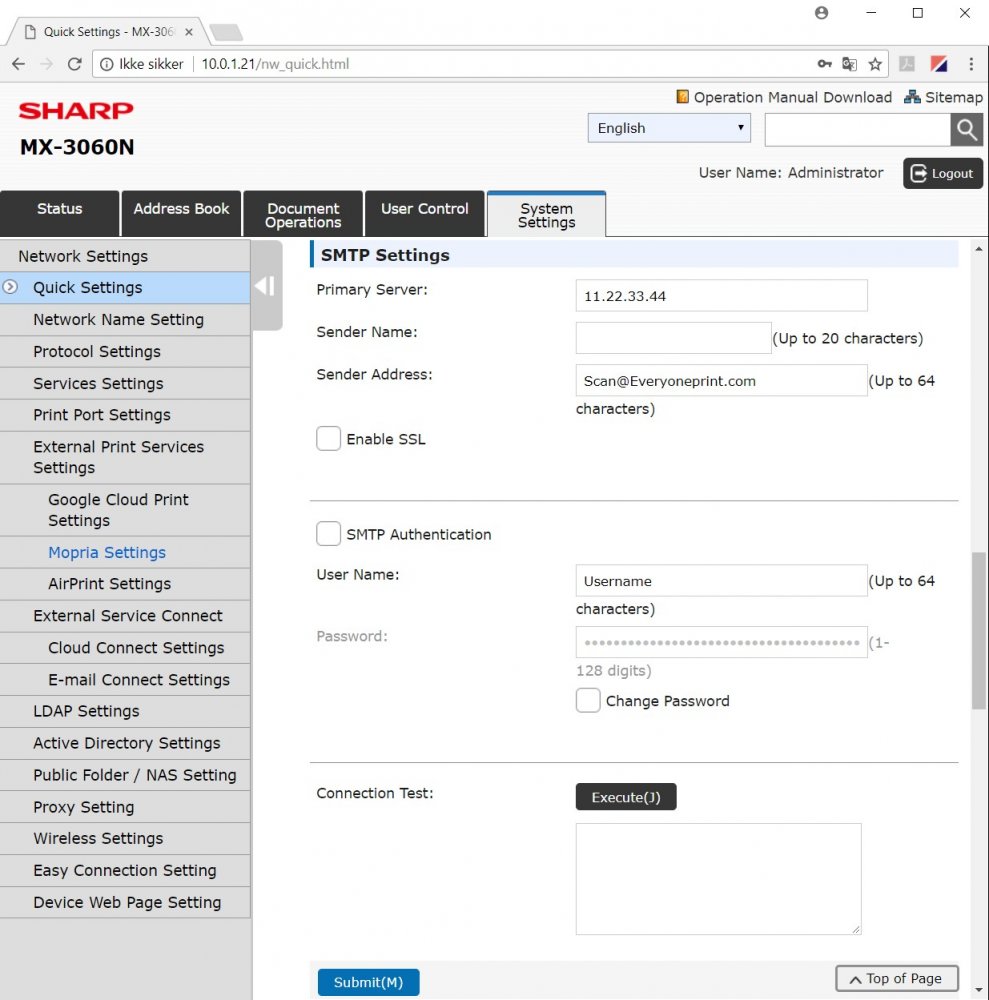Click the browser back arrow

pyautogui.click(x=19, y=64)
